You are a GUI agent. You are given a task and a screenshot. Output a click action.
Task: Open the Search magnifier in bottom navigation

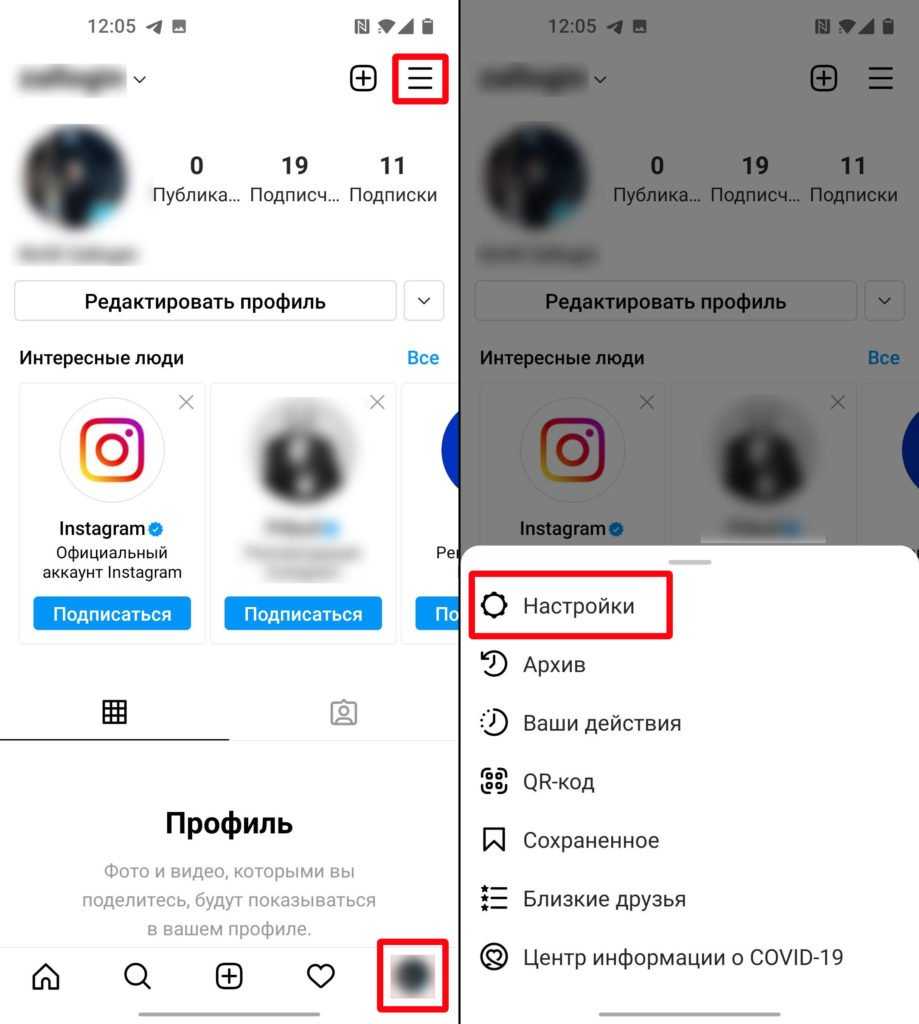click(137, 976)
